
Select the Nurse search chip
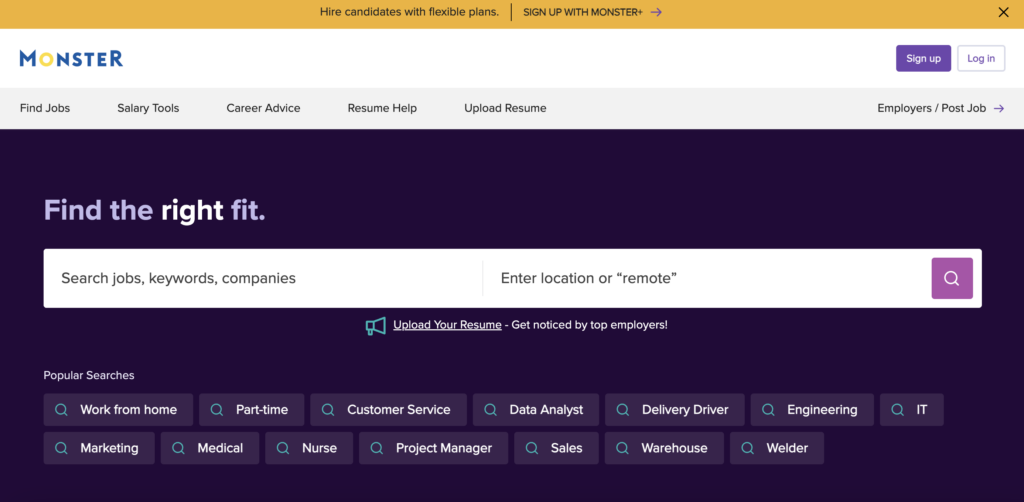[x=309, y=448]
